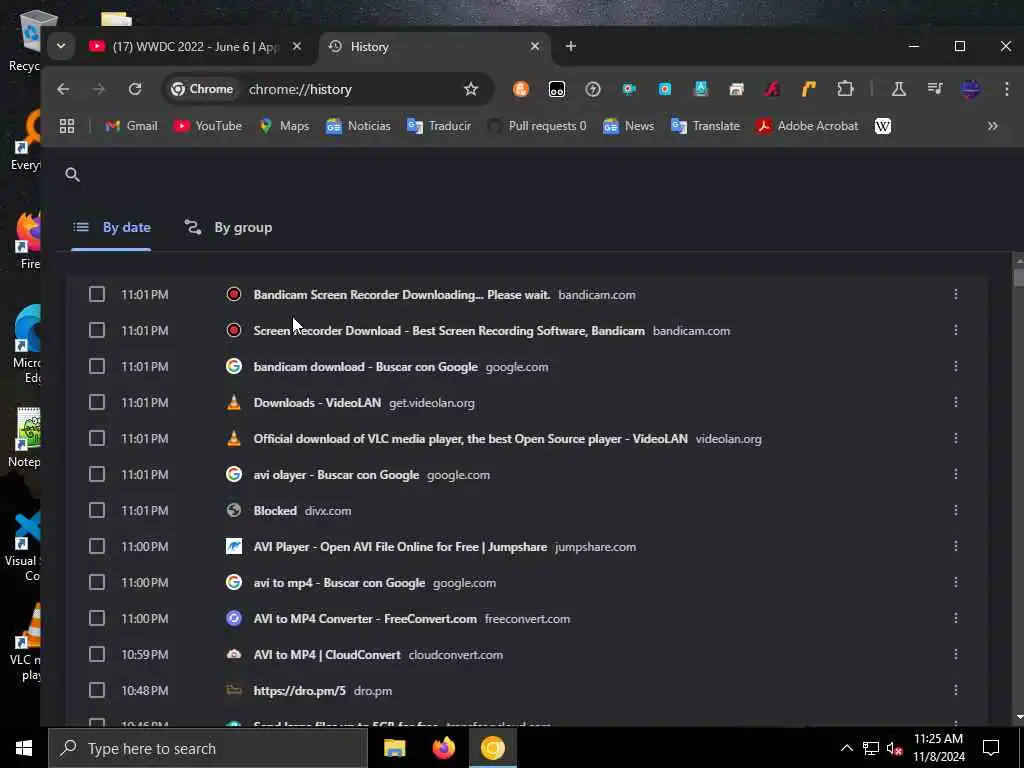Click the Chrome taskbar icon

click(x=493, y=748)
